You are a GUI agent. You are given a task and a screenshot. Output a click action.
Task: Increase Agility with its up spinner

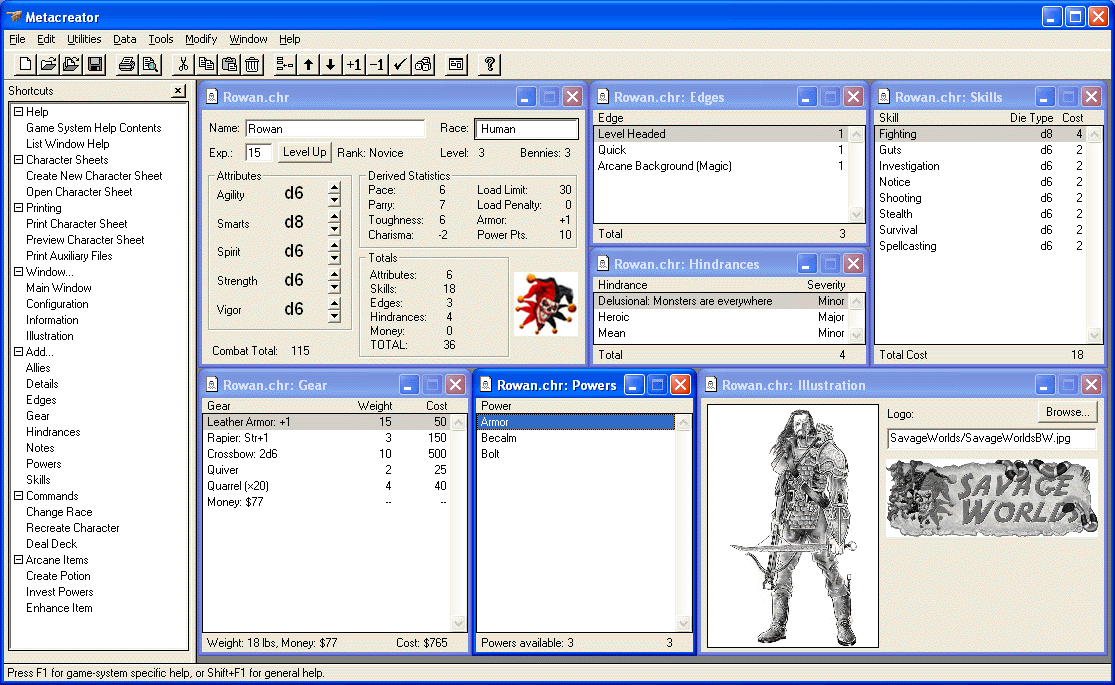334,188
